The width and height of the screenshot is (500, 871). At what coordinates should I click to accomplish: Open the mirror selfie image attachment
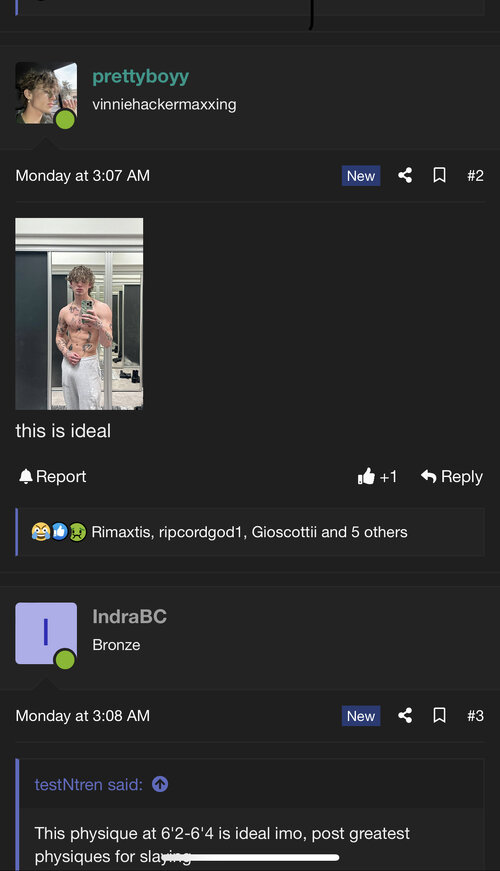coord(79,314)
